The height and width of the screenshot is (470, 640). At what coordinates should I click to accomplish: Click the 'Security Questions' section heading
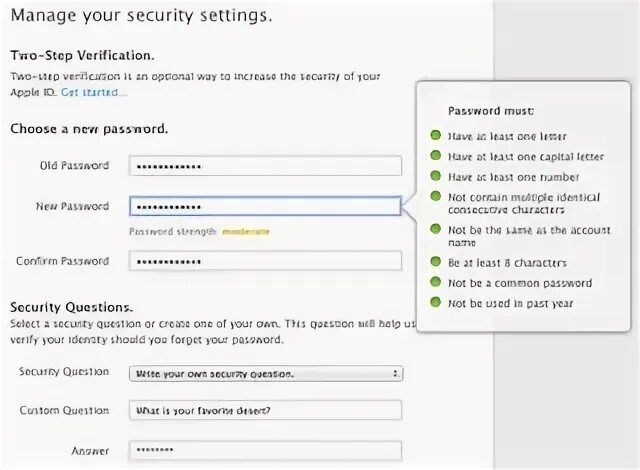point(71,307)
